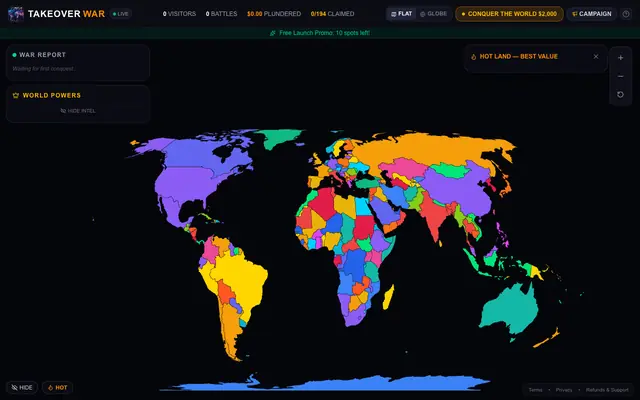Zoom out with the minus button
The width and height of the screenshot is (640, 400).
pyautogui.click(x=620, y=76)
